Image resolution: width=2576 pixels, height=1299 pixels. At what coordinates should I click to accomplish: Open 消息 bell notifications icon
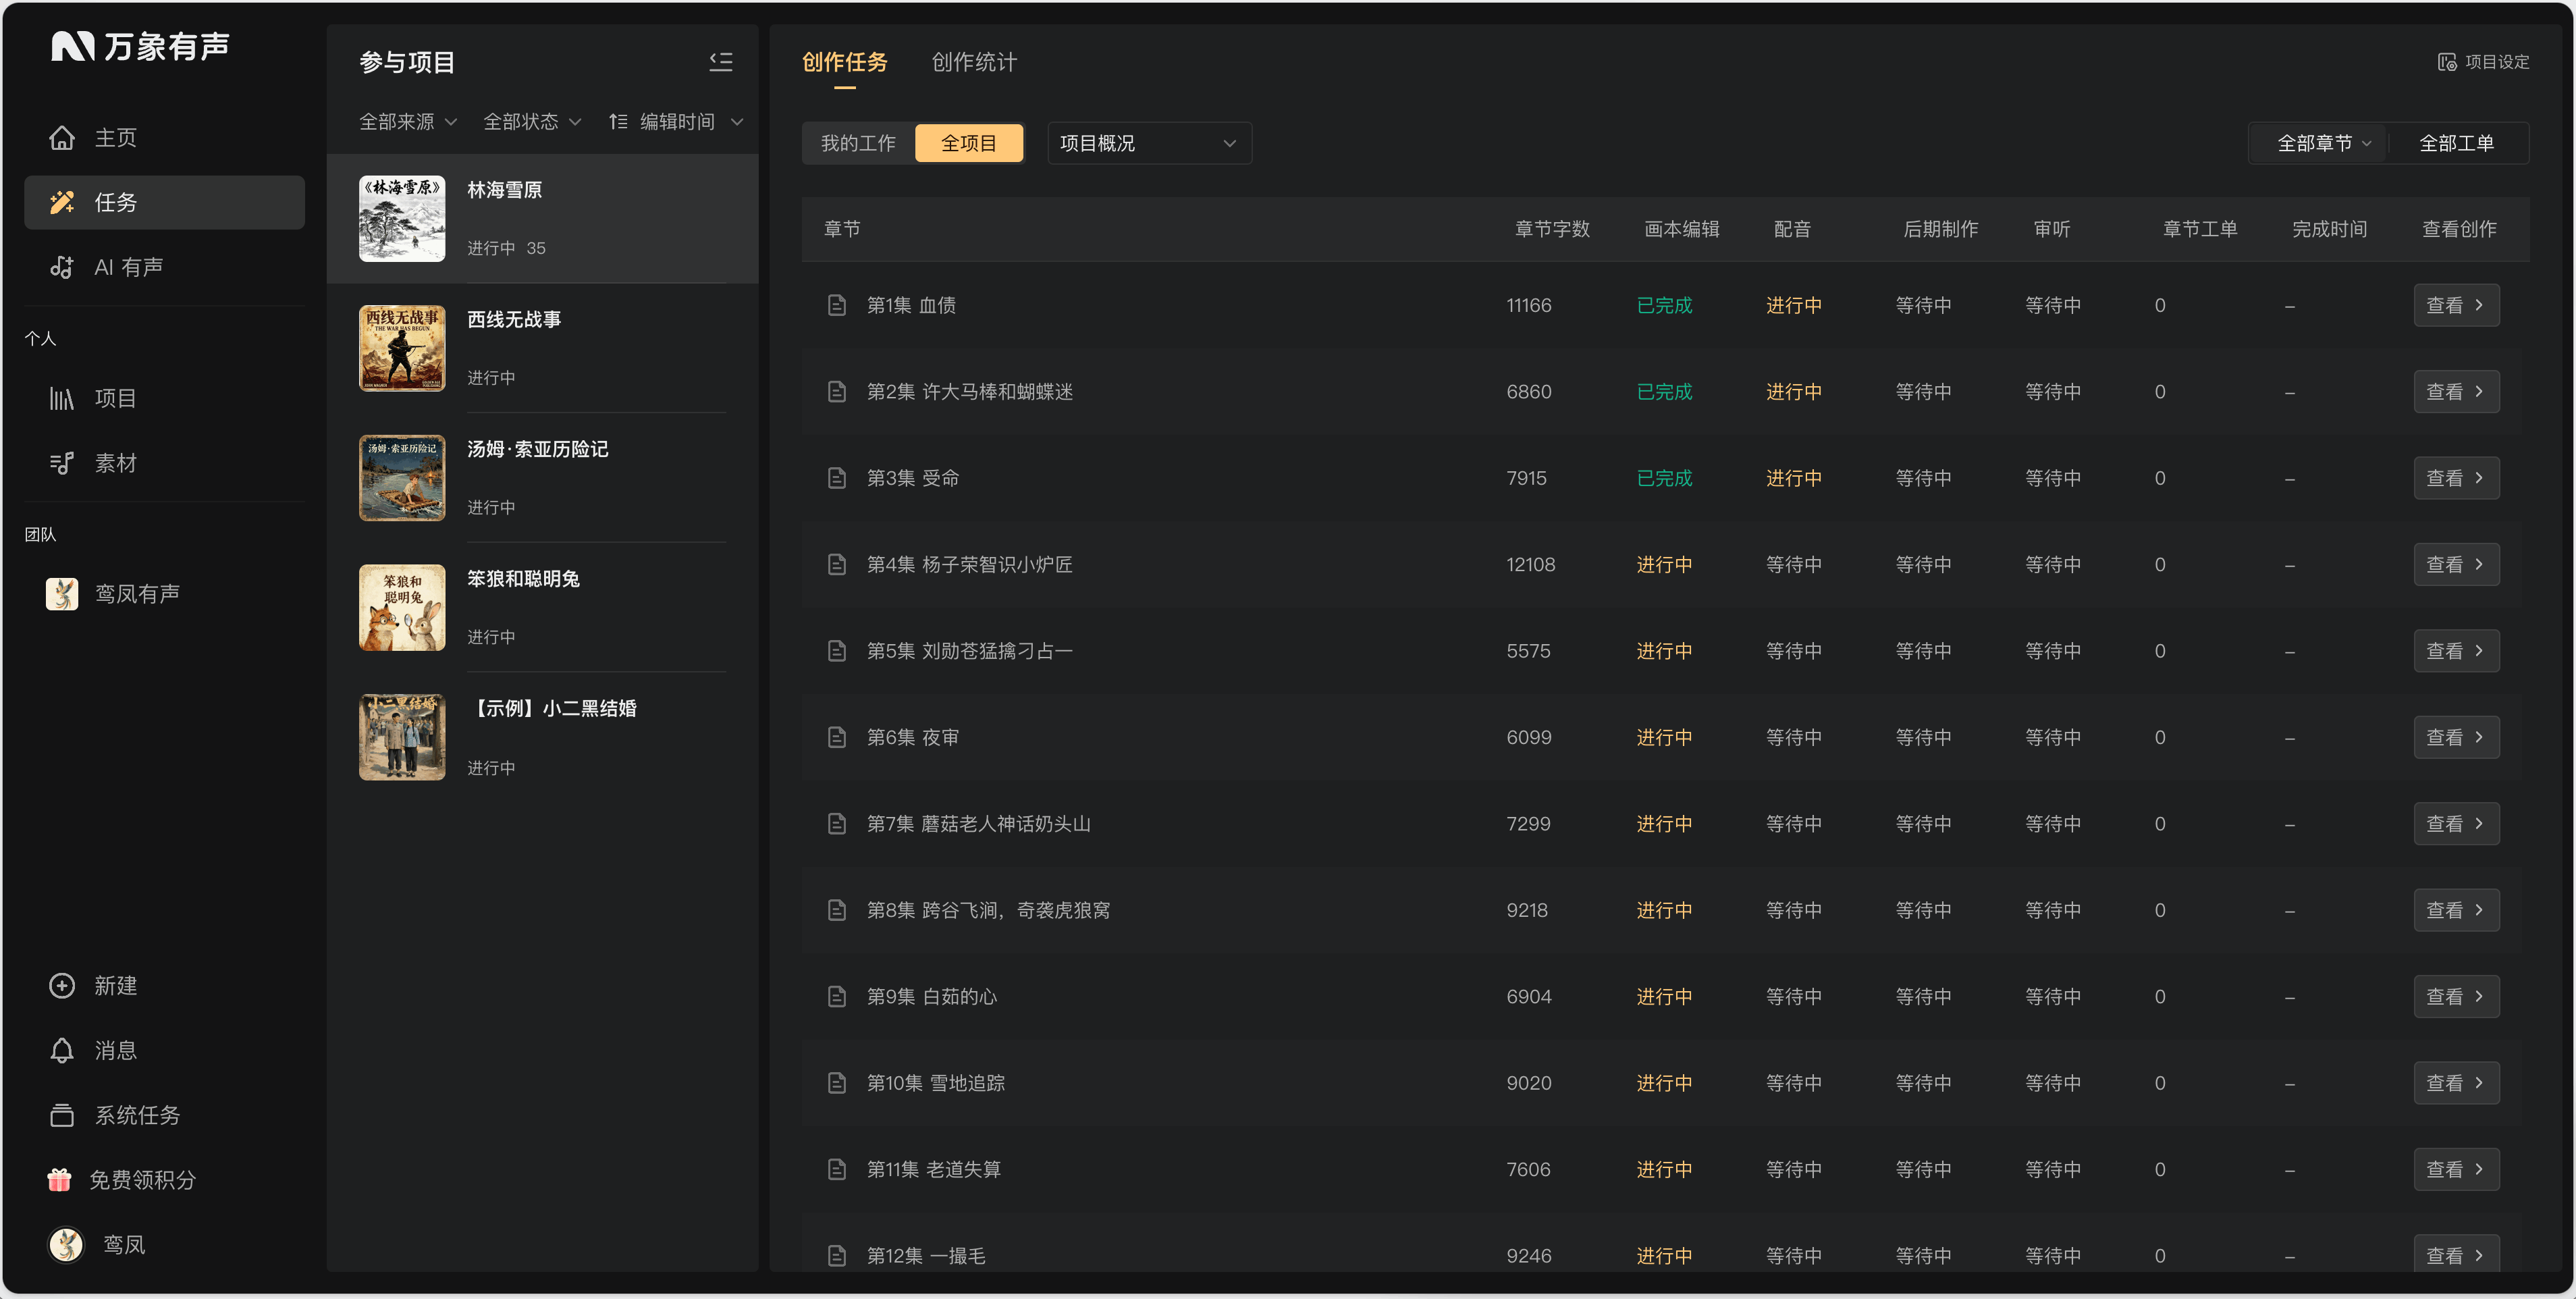pos(62,1050)
